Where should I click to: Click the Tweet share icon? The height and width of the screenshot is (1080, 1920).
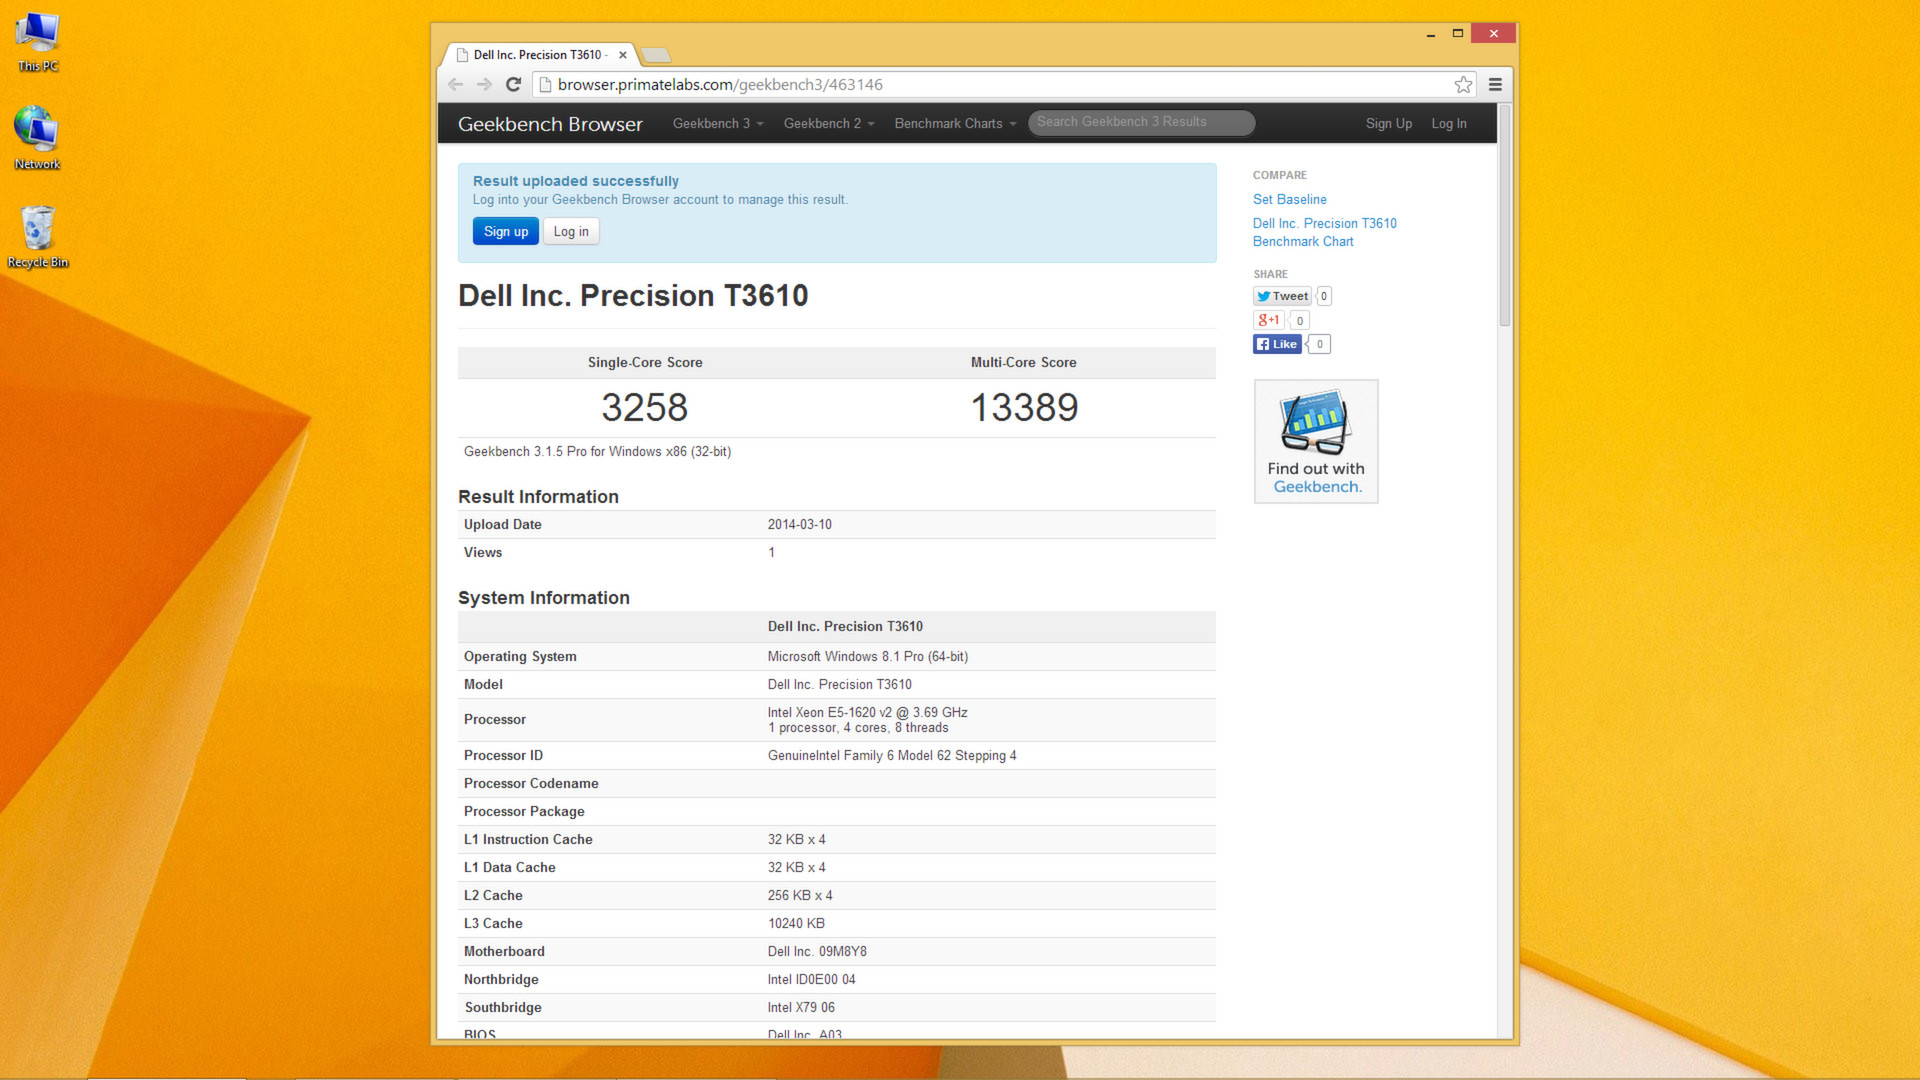coord(1281,296)
